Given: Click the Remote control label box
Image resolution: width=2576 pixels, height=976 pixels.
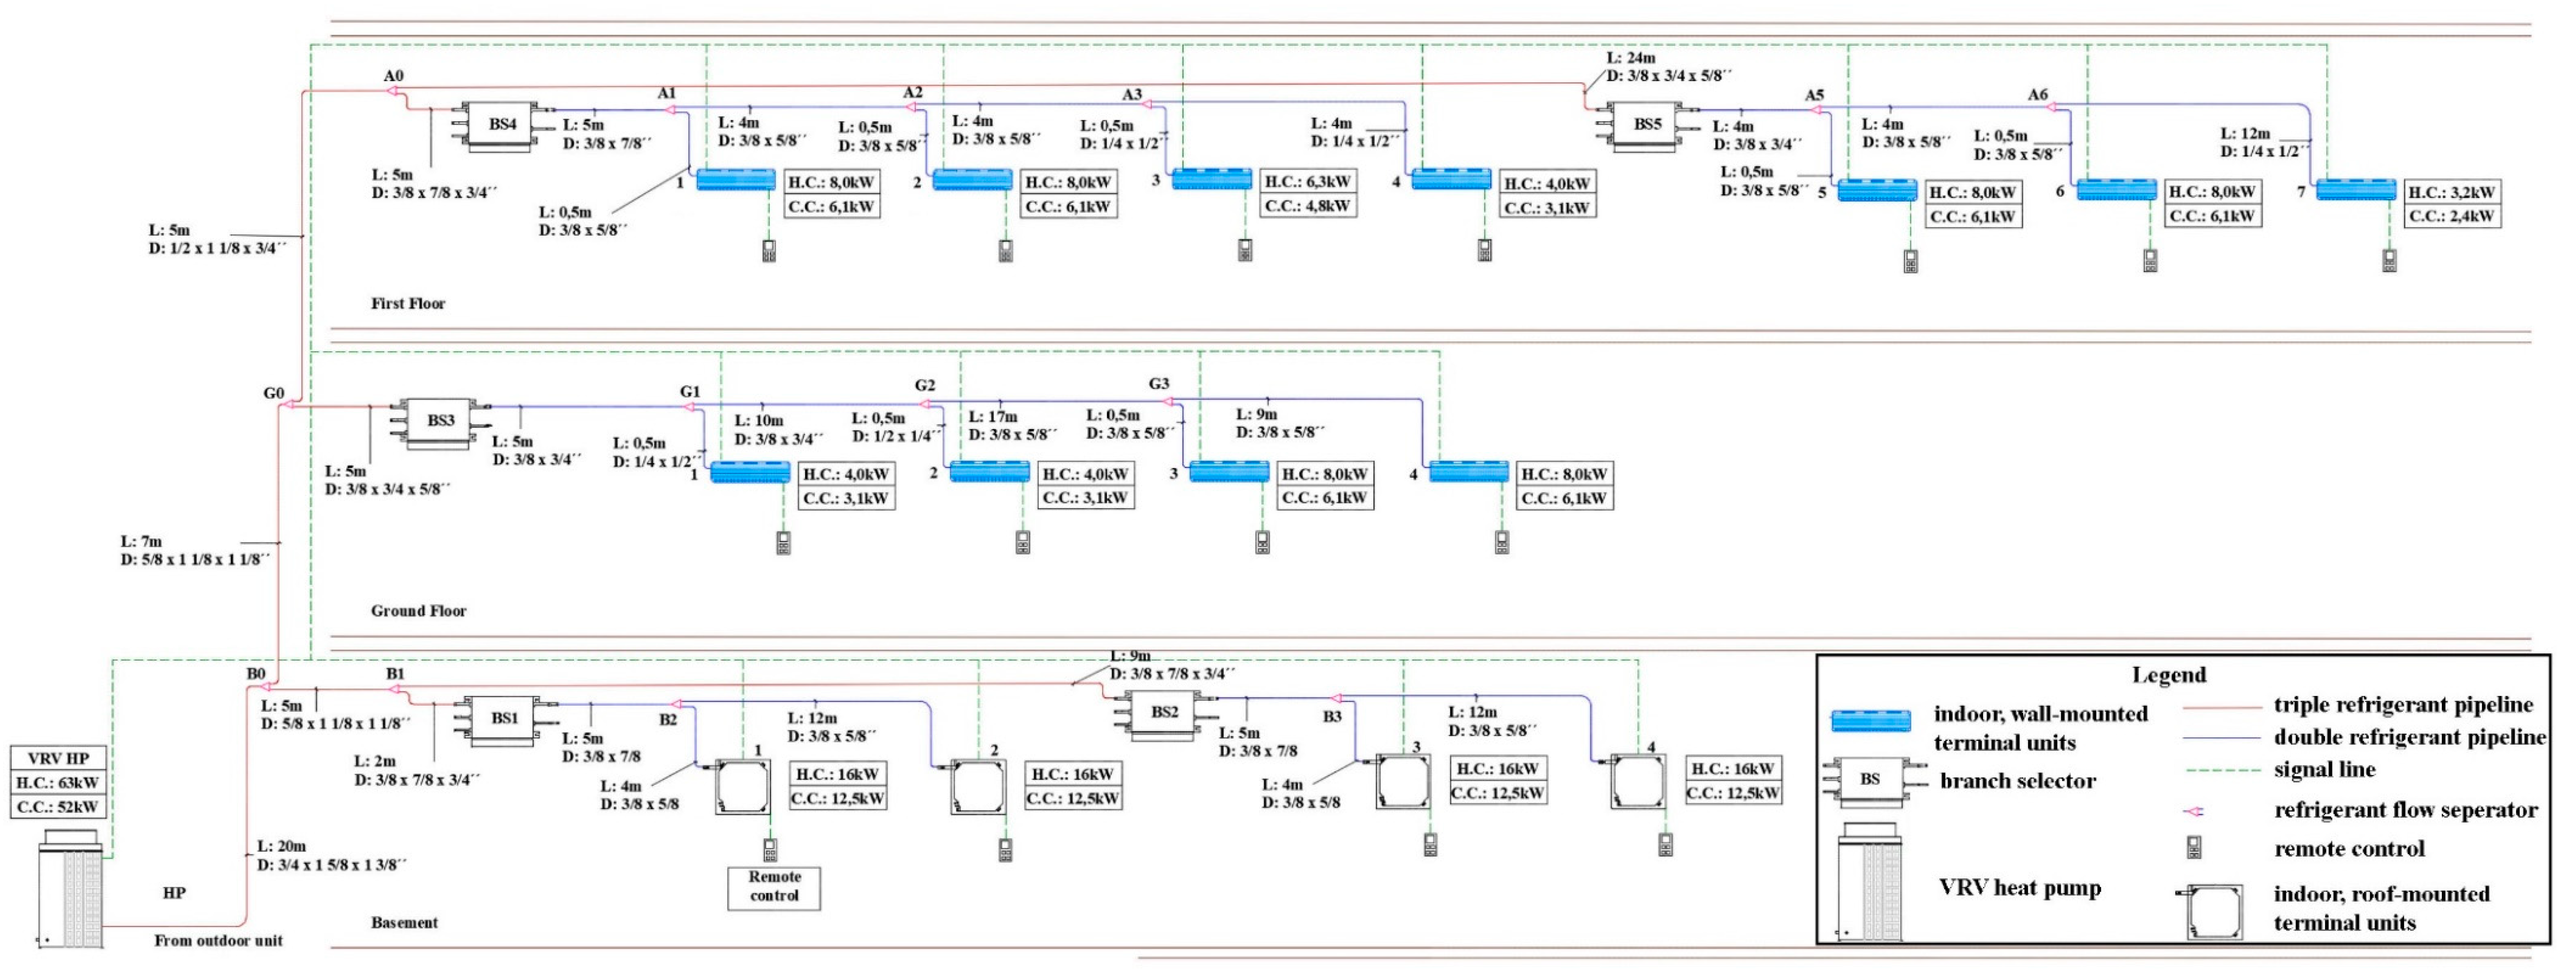Looking at the screenshot, I should coord(774,887).
